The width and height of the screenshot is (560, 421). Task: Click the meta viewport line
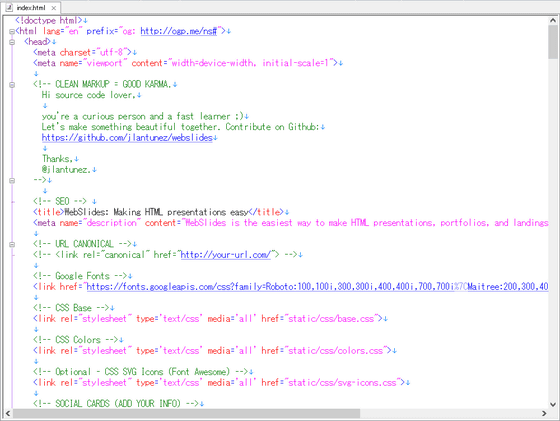pyautogui.click(x=185, y=63)
